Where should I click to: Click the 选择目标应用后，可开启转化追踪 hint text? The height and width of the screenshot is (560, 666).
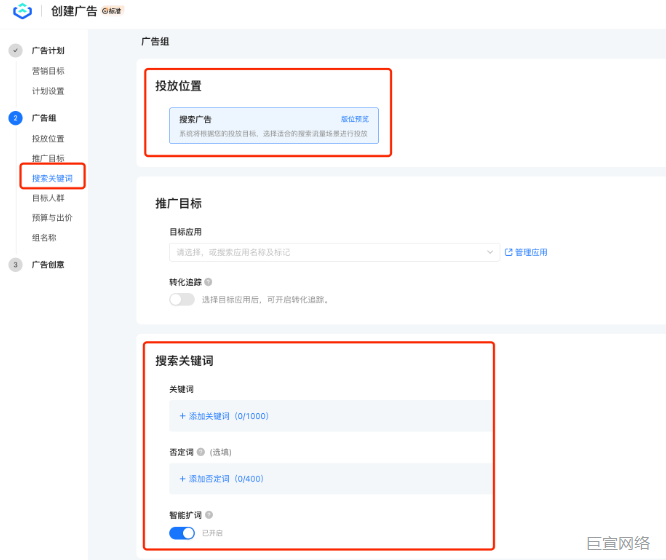point(265,300)
